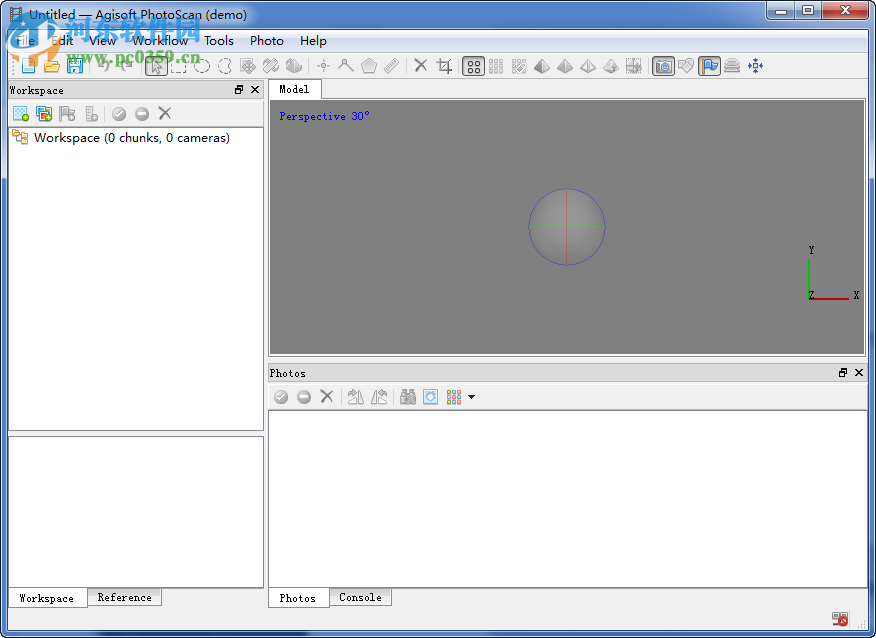Screen dimensions: 876x638
Task: Open the Photo menu
Action: [x=266, y=41]
